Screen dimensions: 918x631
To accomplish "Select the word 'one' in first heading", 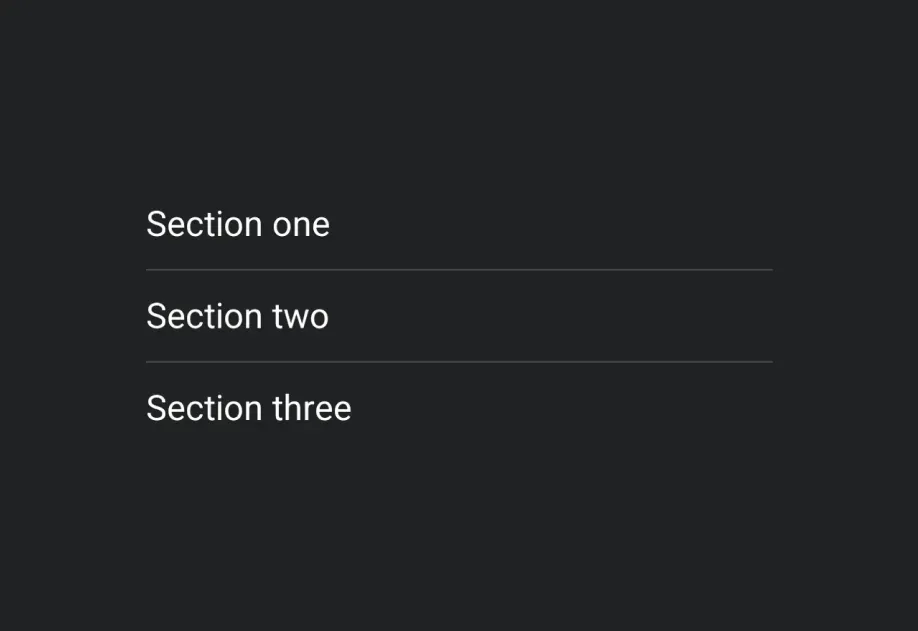I will (x=301, y=225).
